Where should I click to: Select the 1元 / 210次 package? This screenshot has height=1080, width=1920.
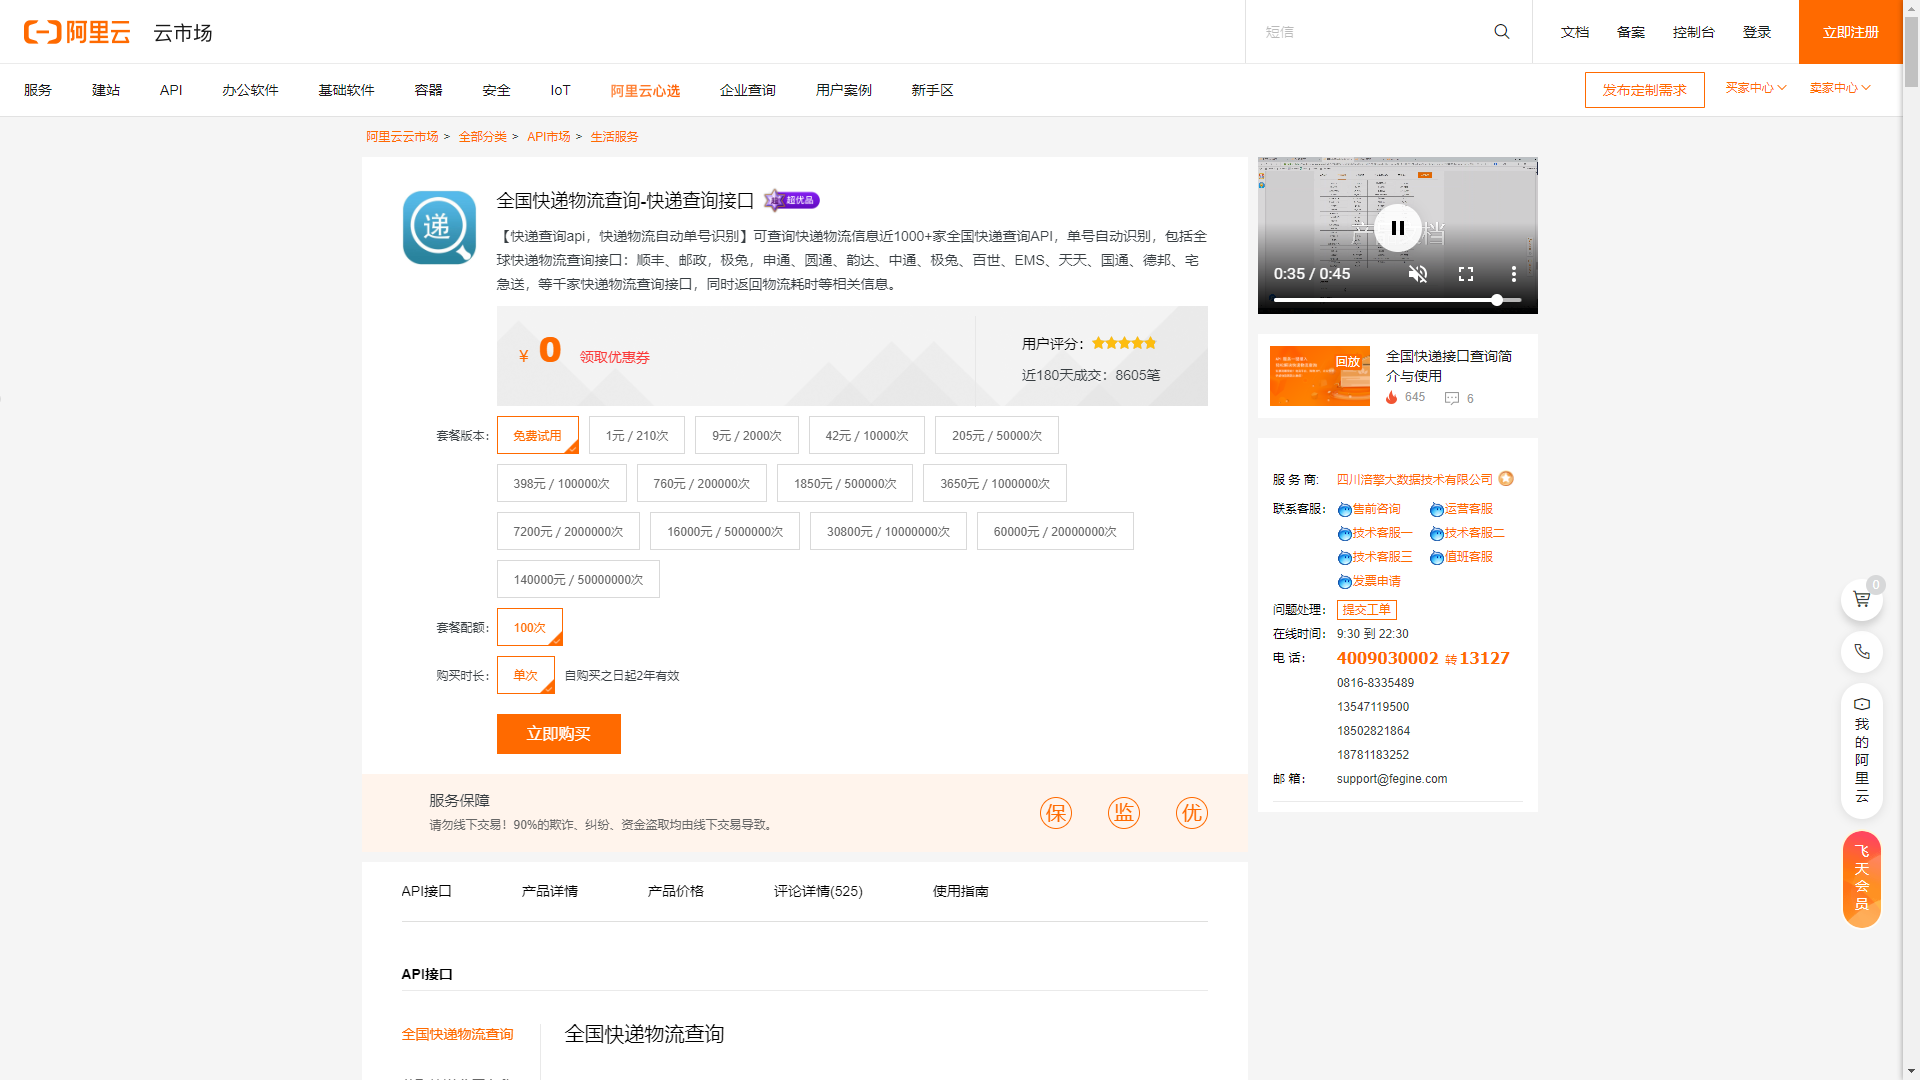[x=637, y=435]
